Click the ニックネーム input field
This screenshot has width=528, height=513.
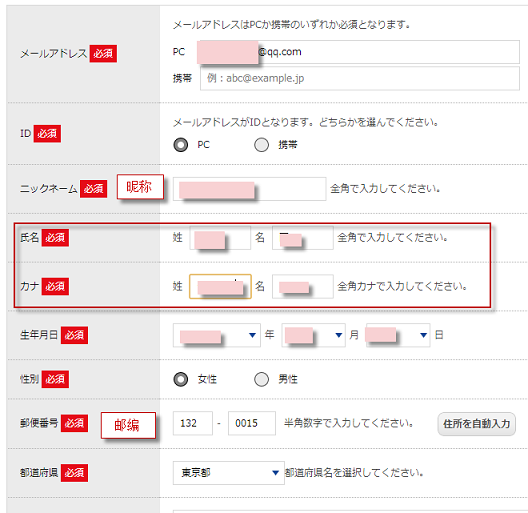click(x=250, y=189)
